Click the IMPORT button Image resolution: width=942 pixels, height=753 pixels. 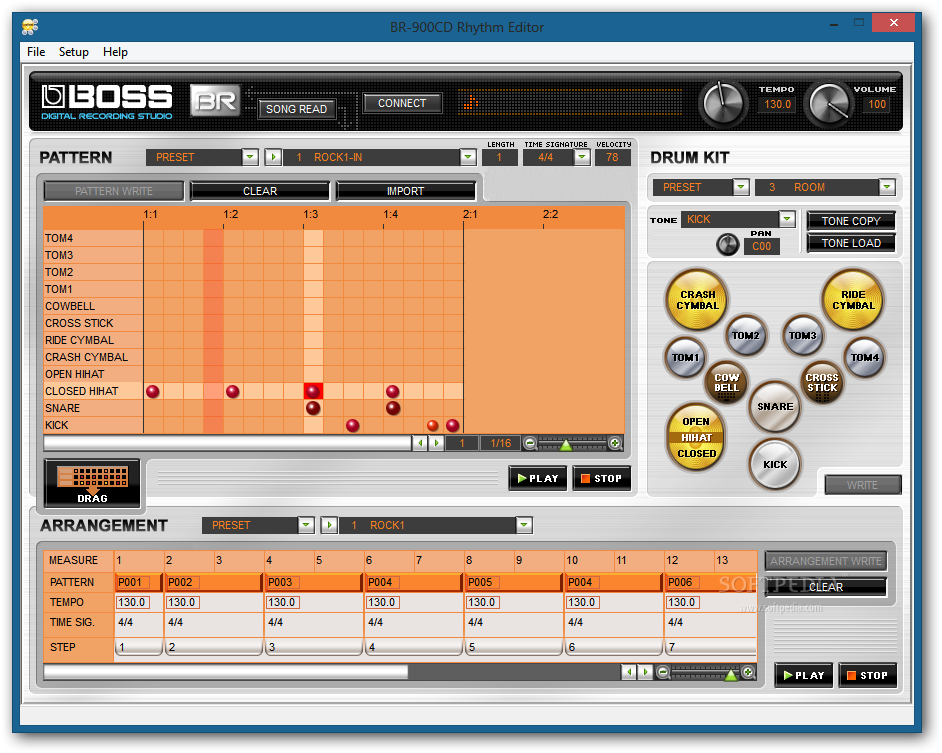(406, 191)
